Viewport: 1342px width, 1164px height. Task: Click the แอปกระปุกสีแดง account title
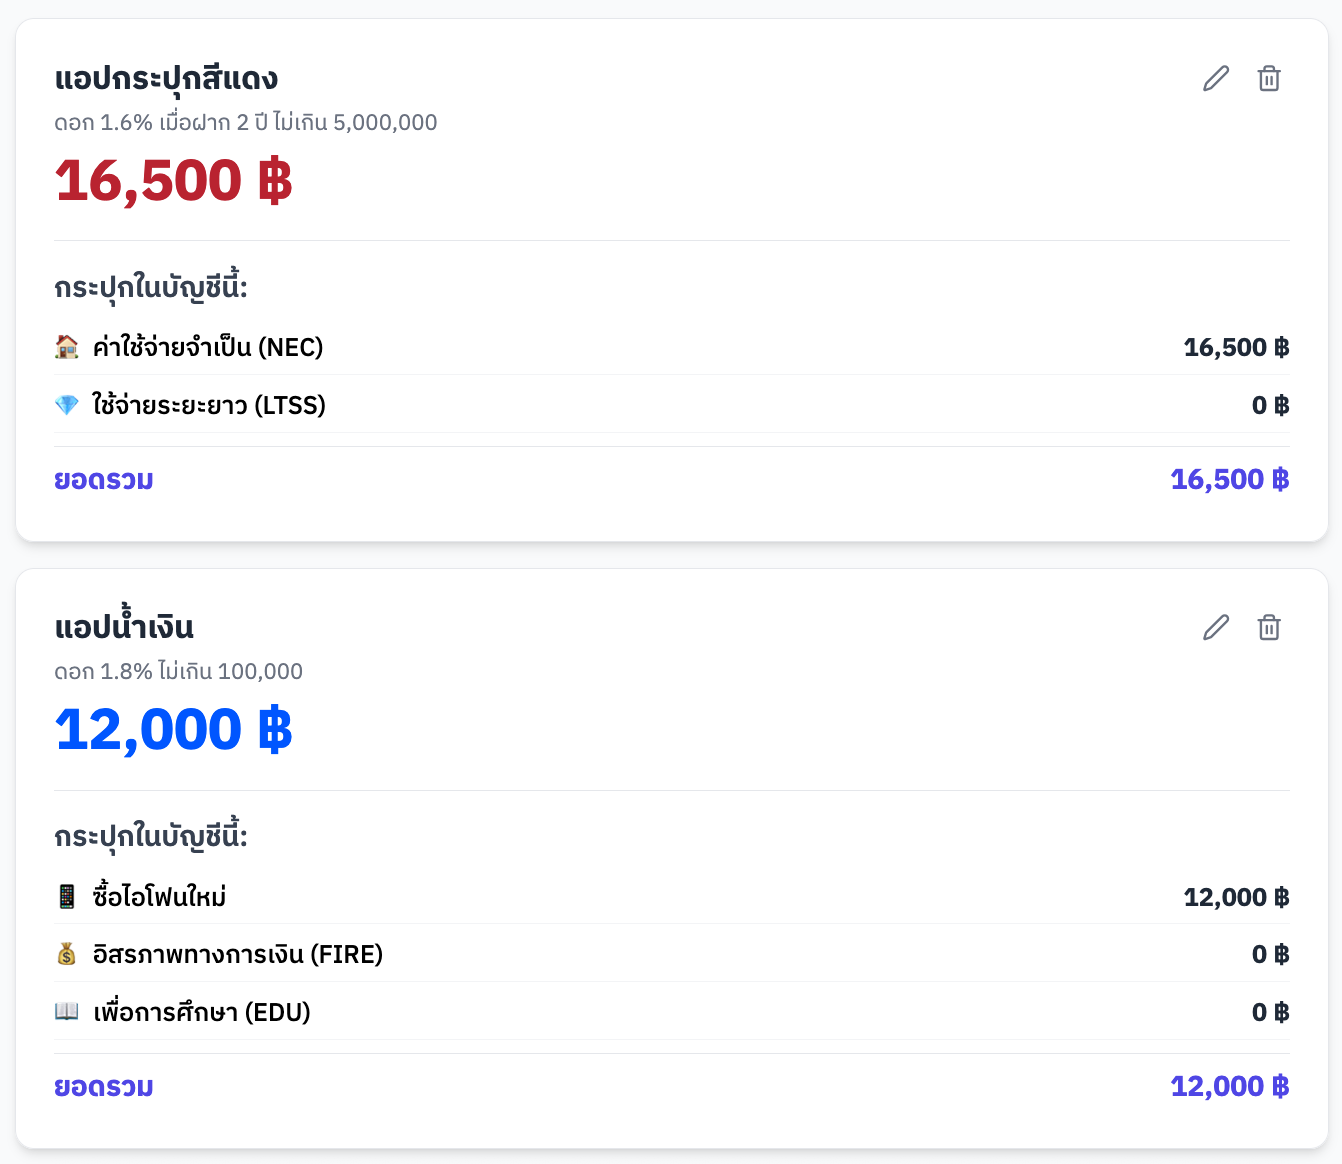166,78
